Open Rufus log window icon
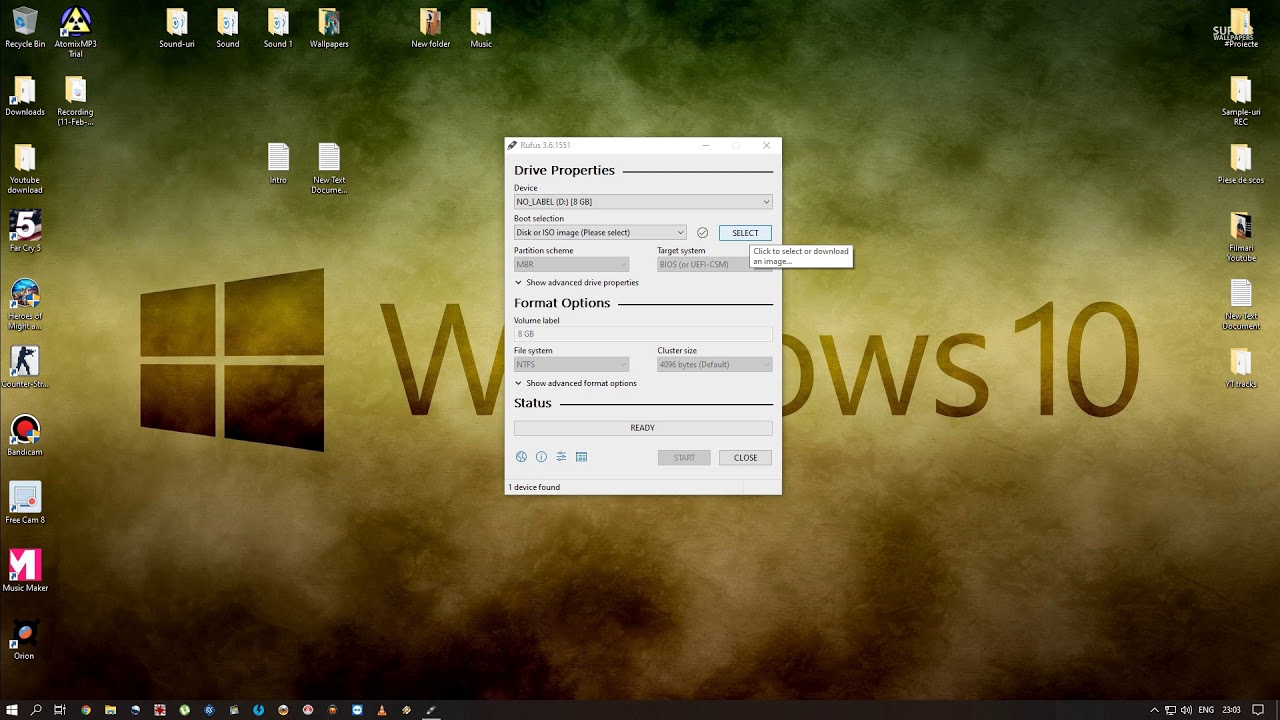1280x720 pixels. (581, 457)
